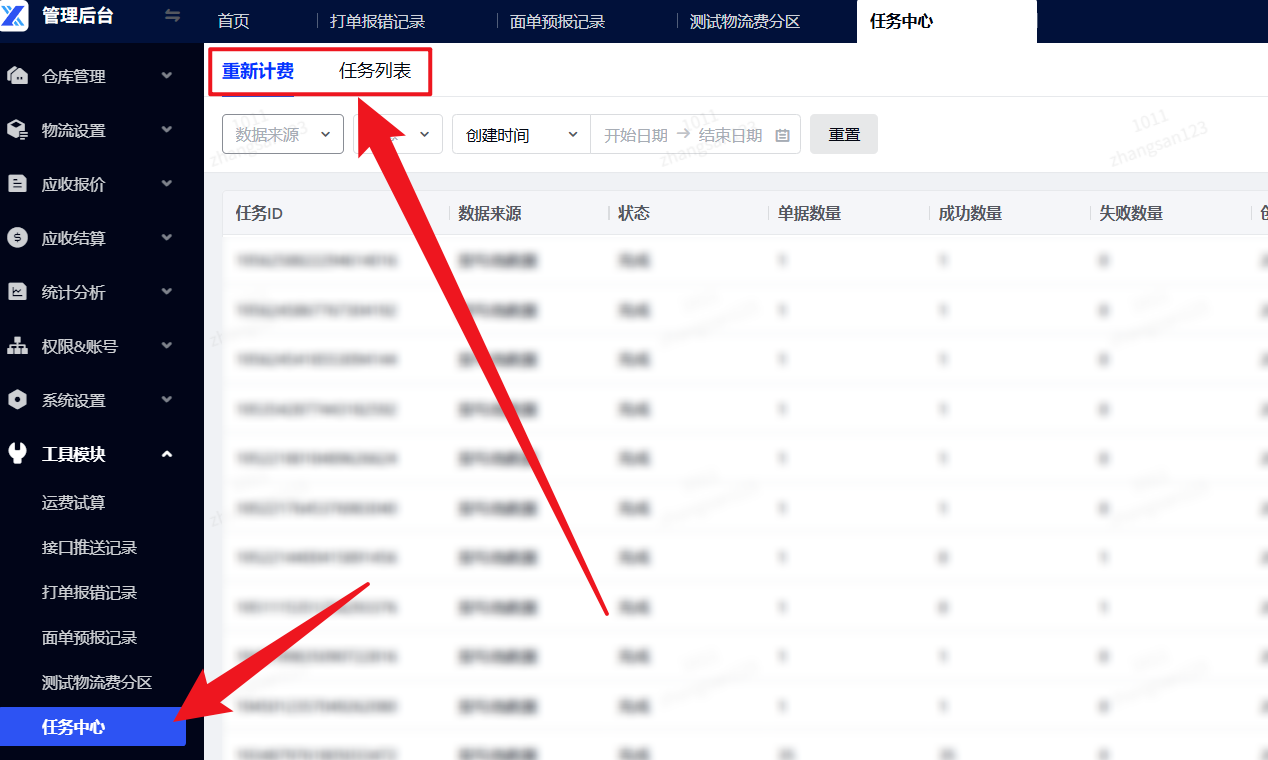Screen dimensions: 1268x760
Task: Open calendar icon in date range field
Action: pos(782,135)
